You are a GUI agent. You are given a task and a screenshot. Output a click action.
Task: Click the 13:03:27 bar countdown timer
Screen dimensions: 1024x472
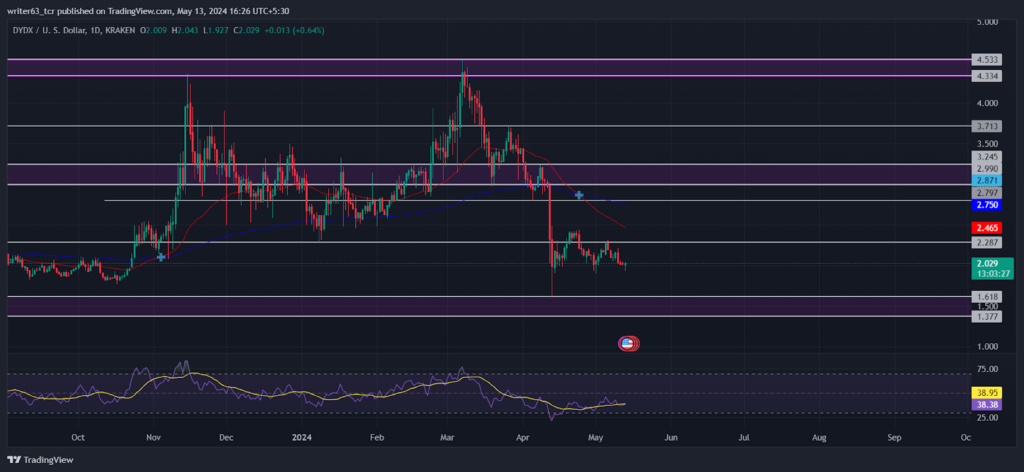(992, 274)
